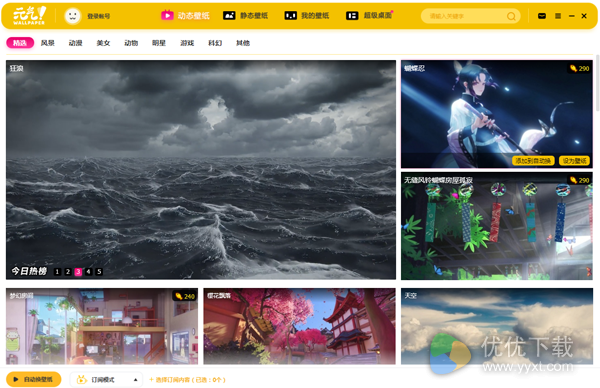Image resolution: width=600 pixels, height=388 pixels.
Task: Click the keyword search input field
Action: tap(465, 16)
